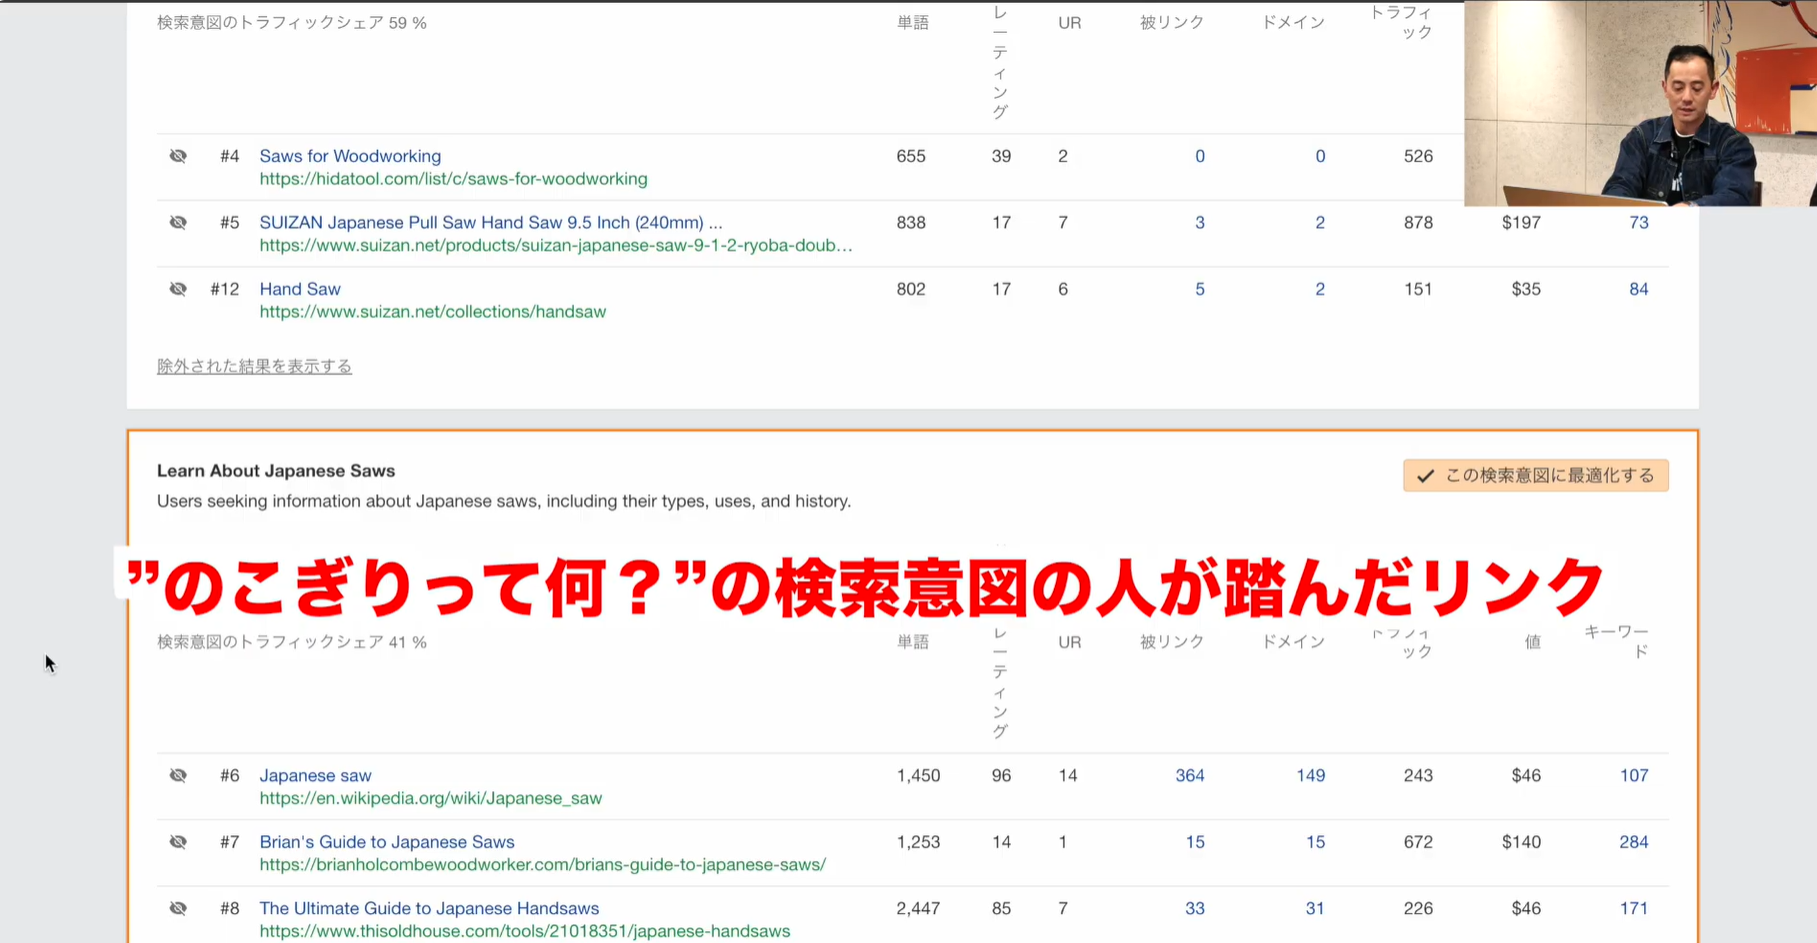Viewport: 1817px width, 943px height.
Task: Hide the #12 Hand Saw result
Action: tap(178, 289)
